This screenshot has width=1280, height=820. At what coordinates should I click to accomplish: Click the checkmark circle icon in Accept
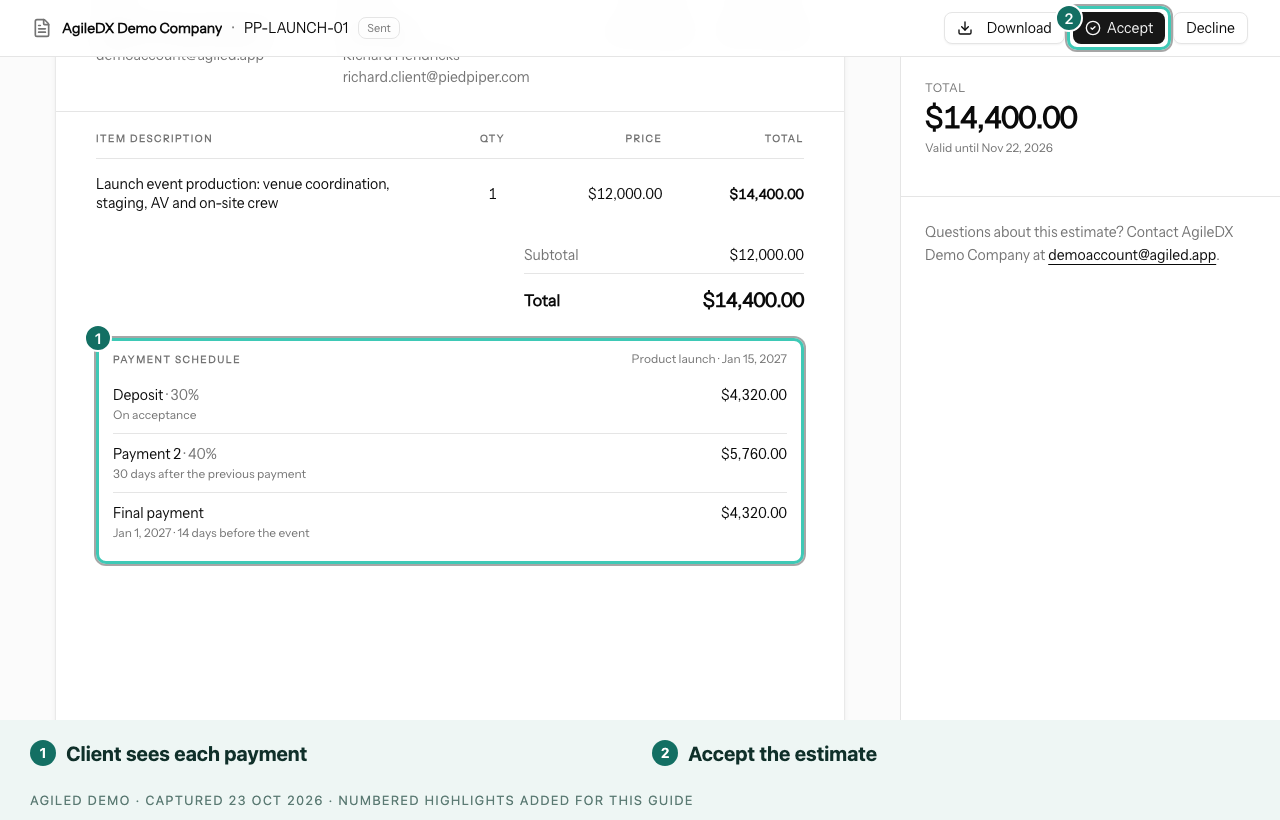pyautogui.click(x=1093, y=28)
